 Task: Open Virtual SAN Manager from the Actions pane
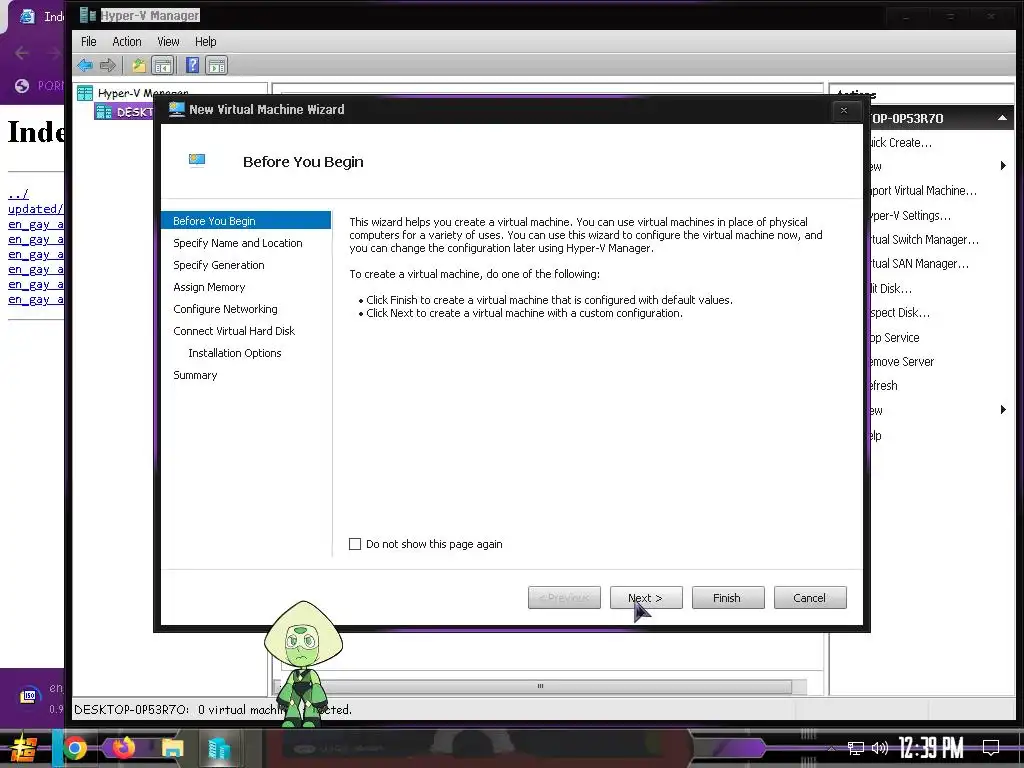pos(920,264)
